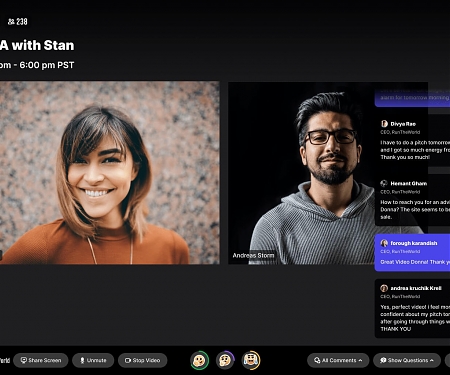Viewport: 450px width, 375px height.
Task: Click the microphone icon in Unmute
Action: pos(82,360)
